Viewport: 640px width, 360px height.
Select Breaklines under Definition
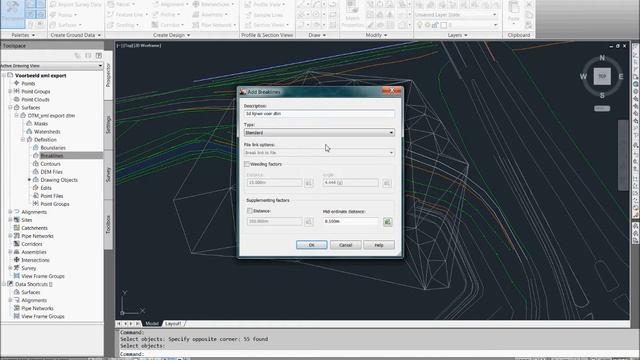[x=51, y=156]
